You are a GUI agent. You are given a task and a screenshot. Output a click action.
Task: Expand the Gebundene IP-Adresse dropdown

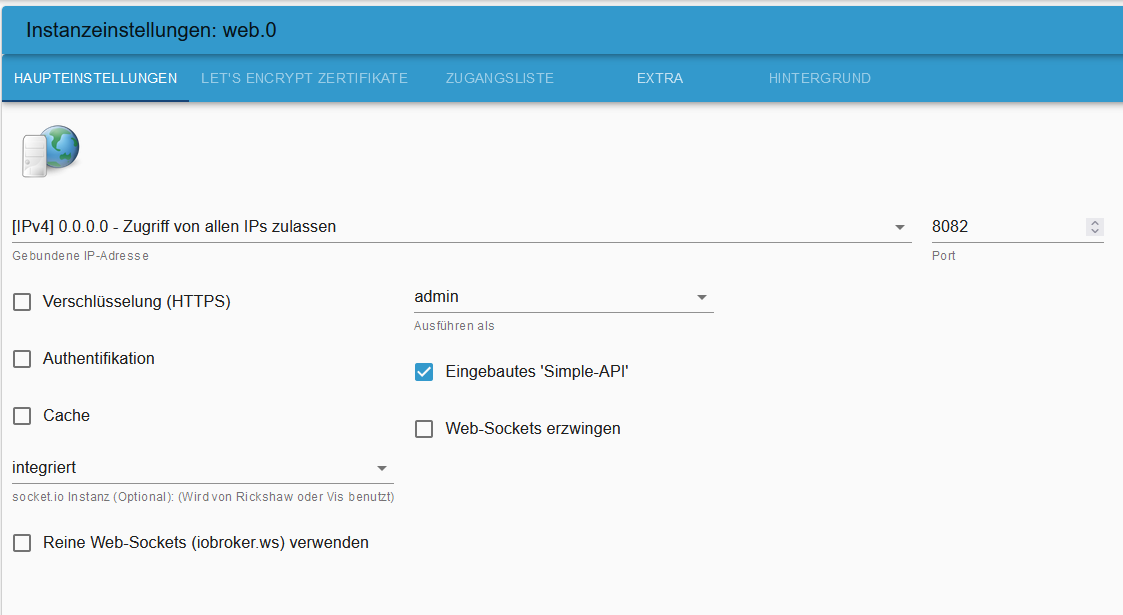[461, 227]
